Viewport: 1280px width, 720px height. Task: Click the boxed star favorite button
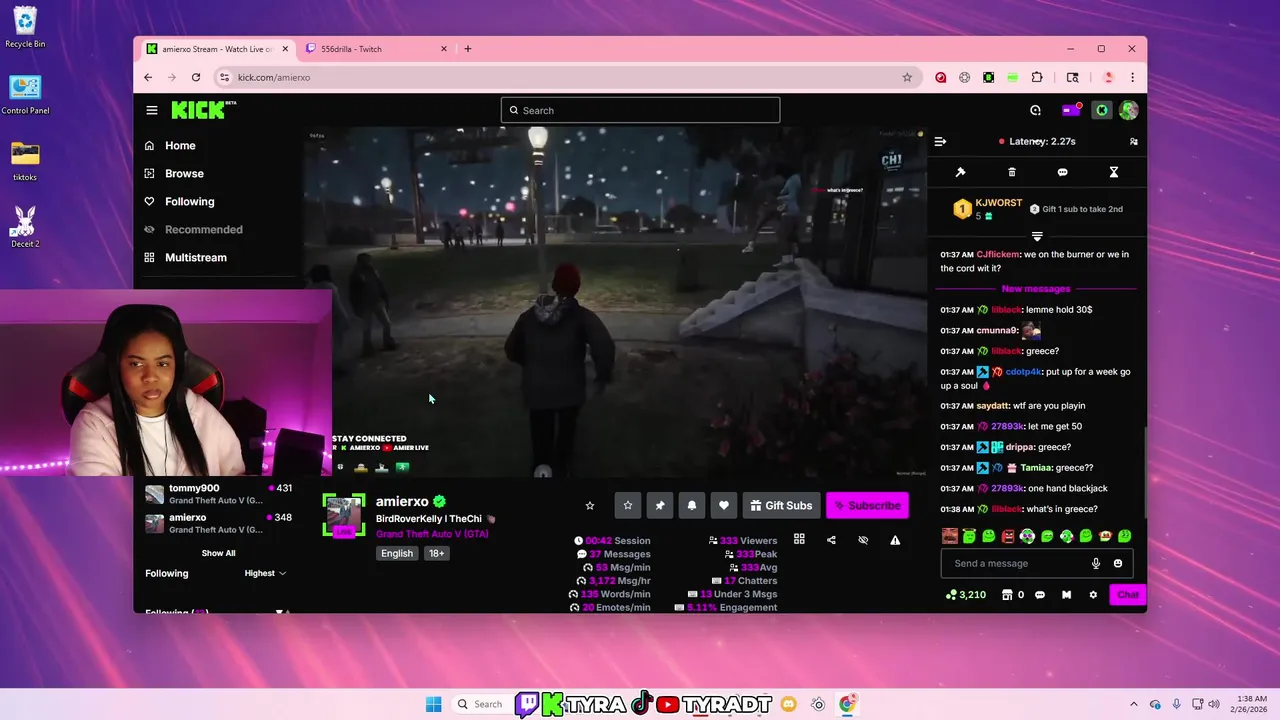(628, 506)
